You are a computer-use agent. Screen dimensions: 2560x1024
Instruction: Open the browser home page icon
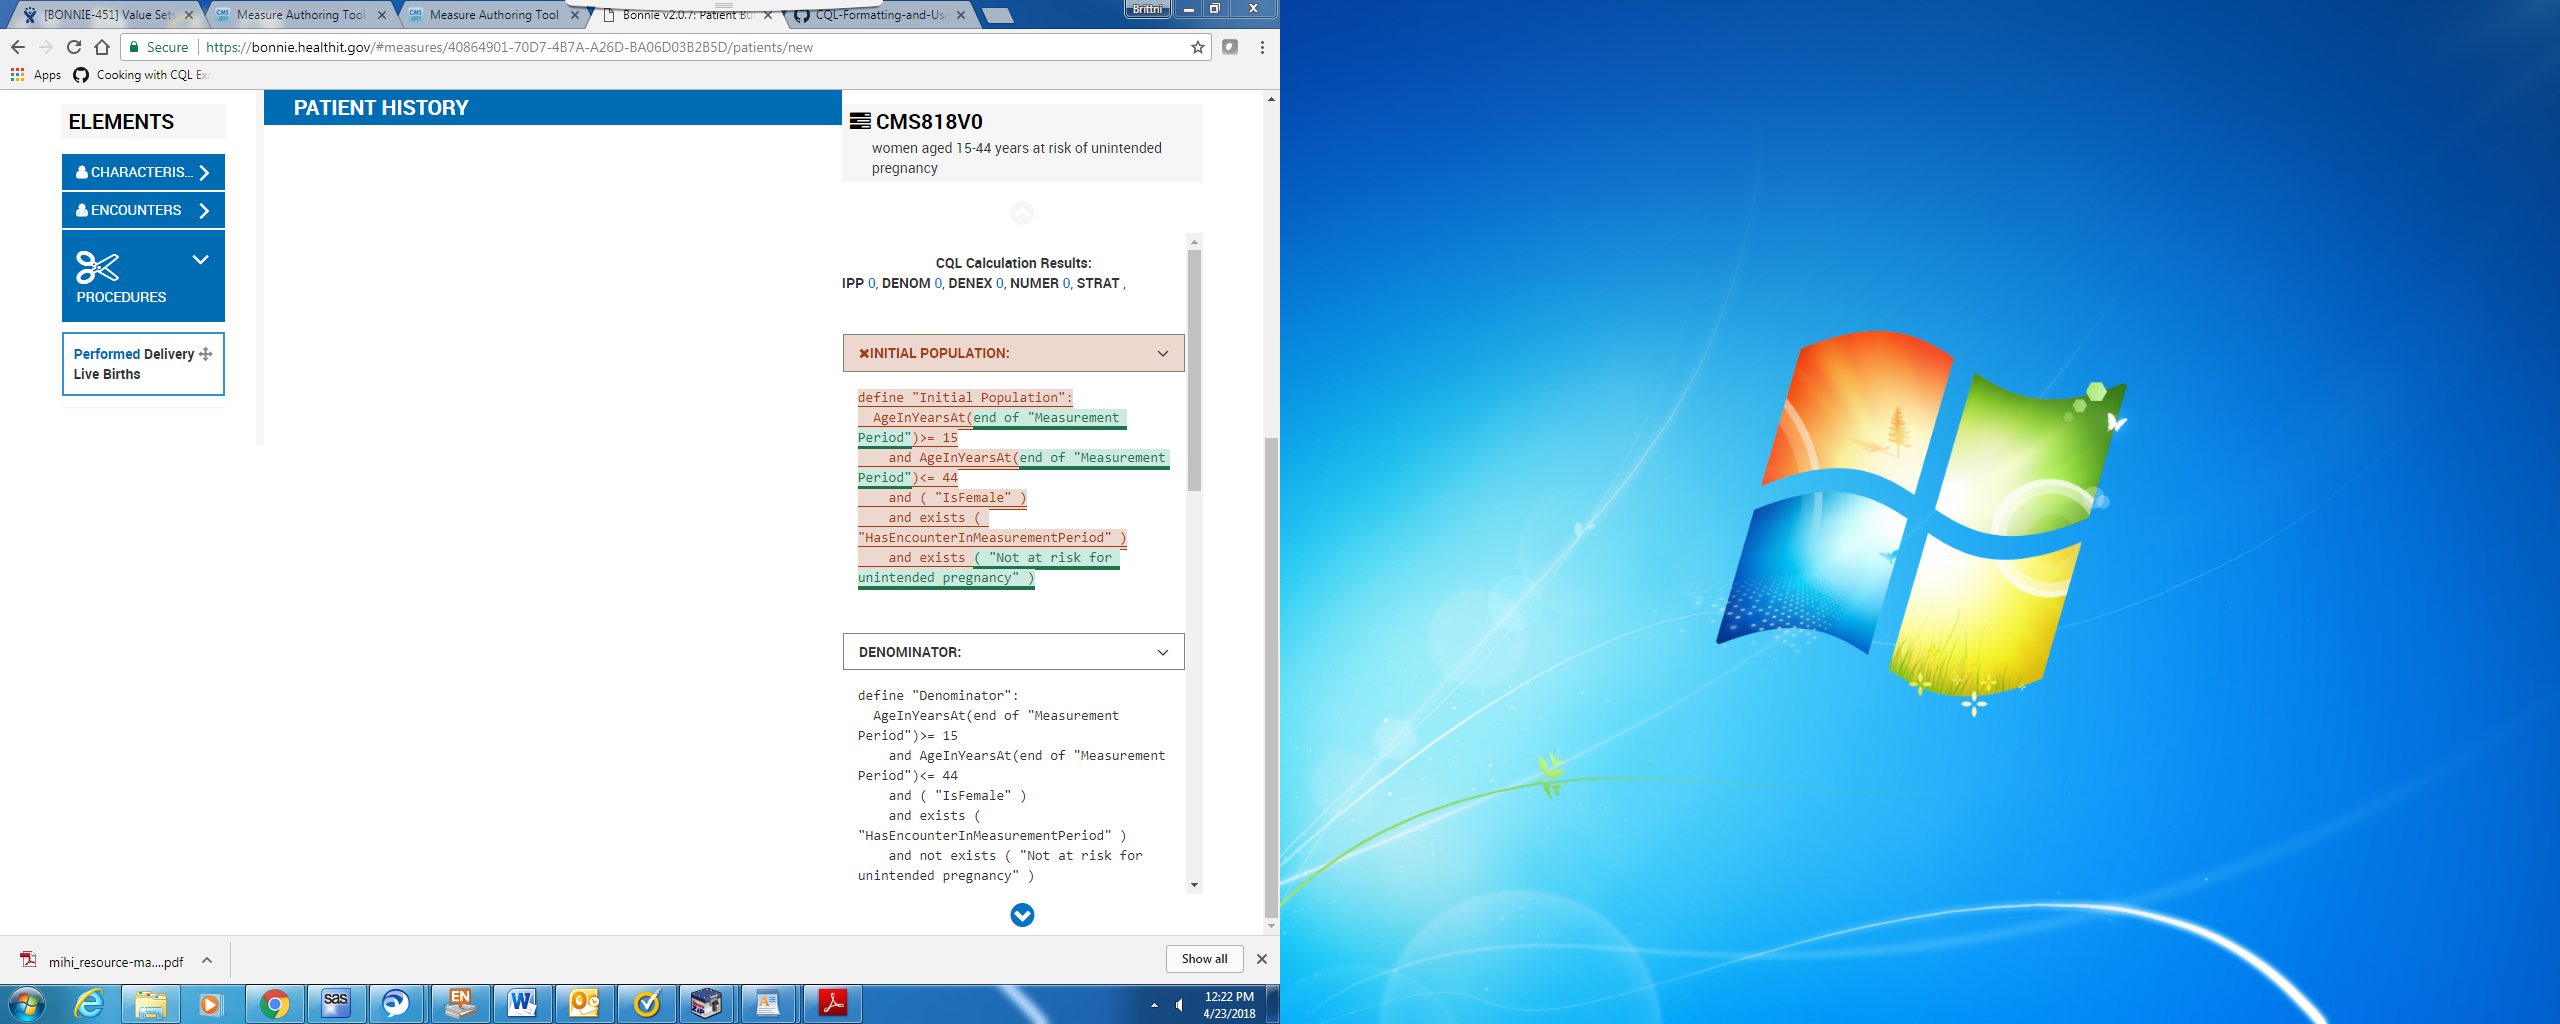coord(102,47)
